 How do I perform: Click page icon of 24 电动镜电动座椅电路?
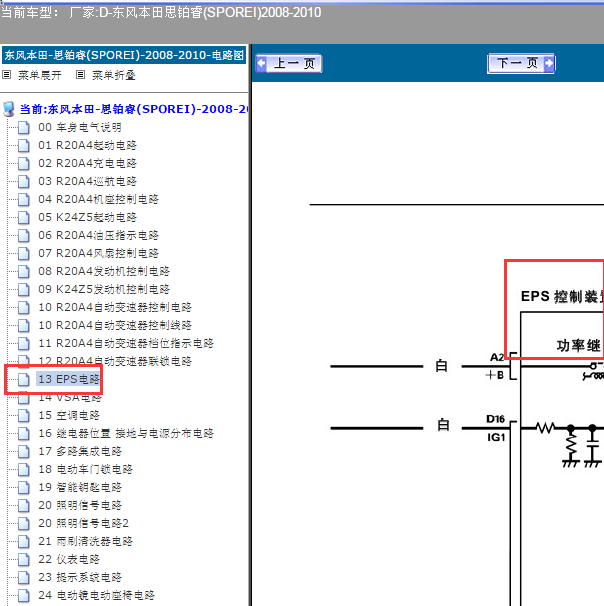[x=24, y=595]
